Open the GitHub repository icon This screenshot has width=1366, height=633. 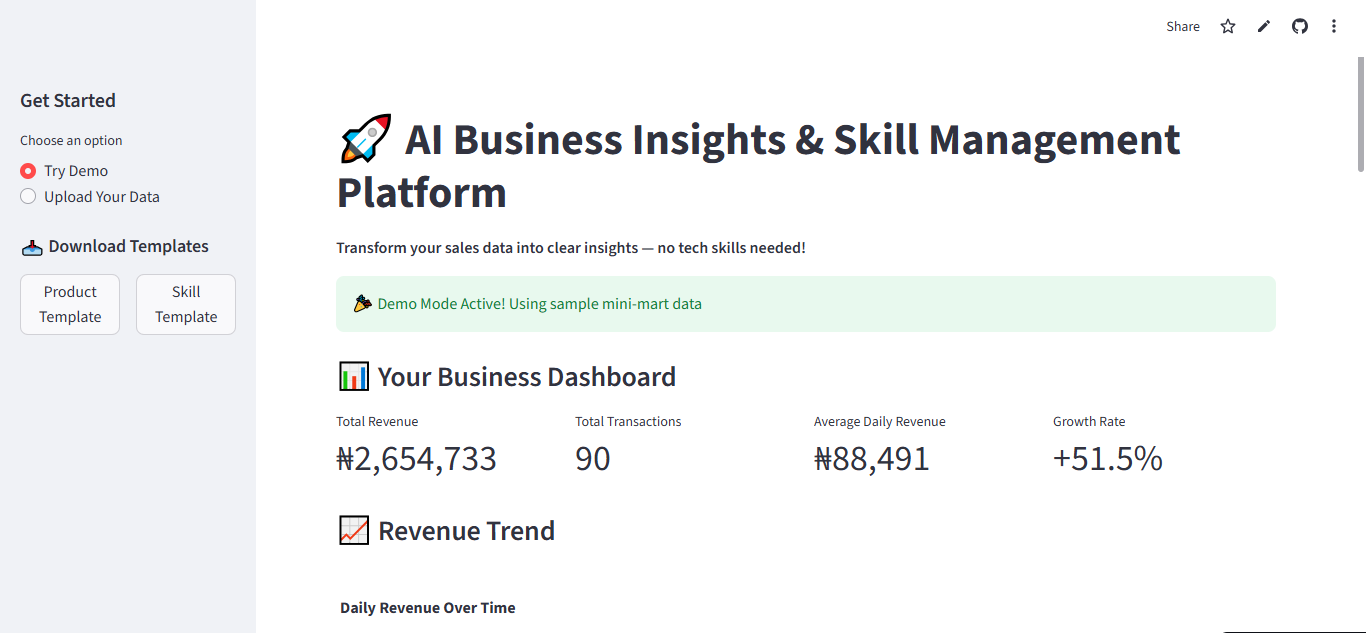tap(1300, 27)
